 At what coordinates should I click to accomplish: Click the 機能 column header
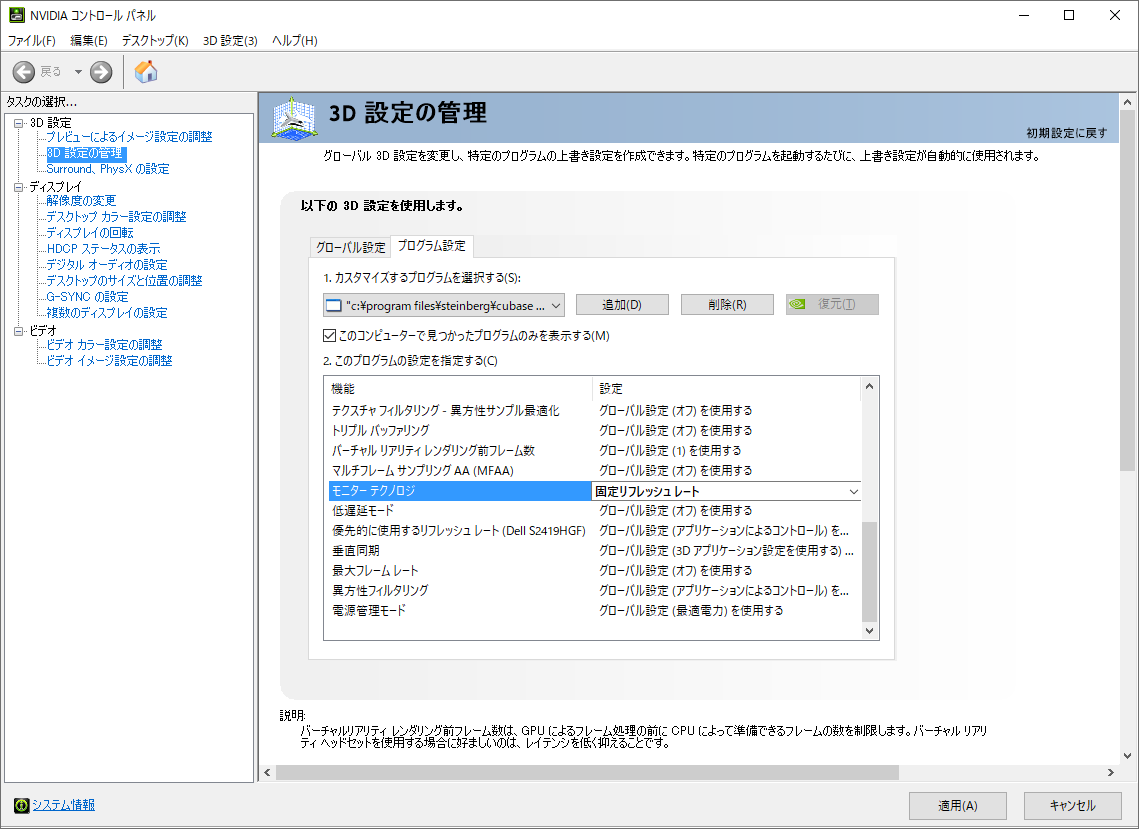point(458,389)
